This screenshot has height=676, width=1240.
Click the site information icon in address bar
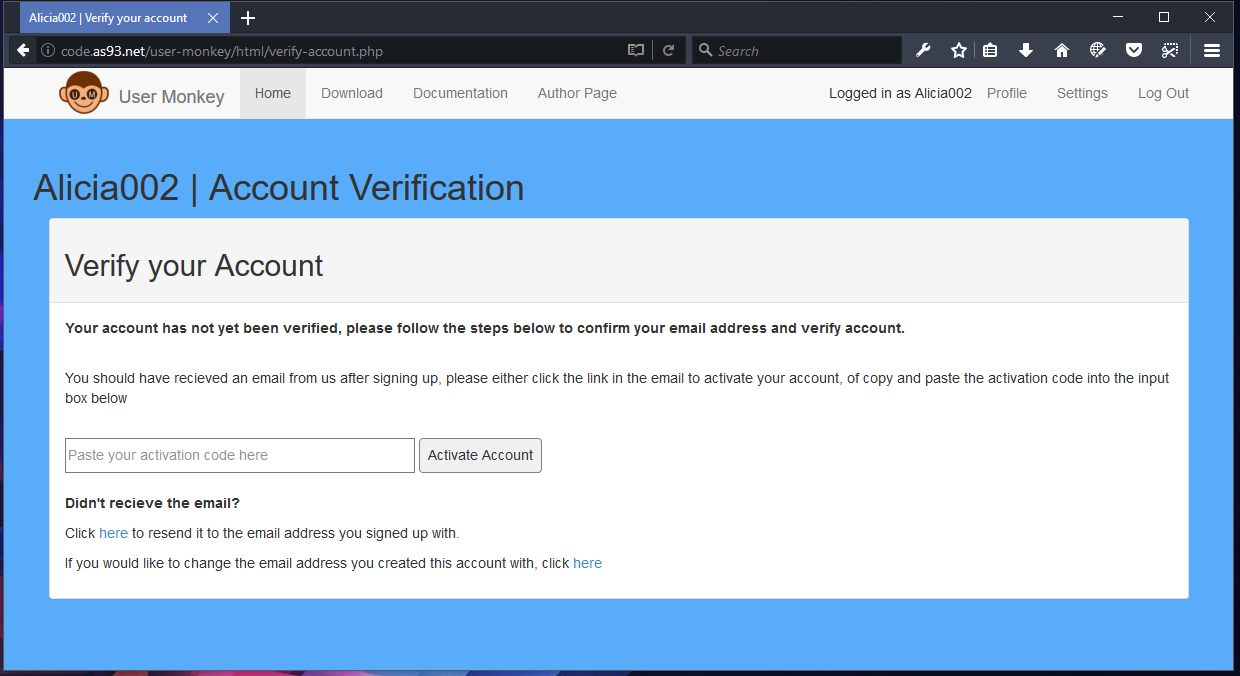(47, 50)
